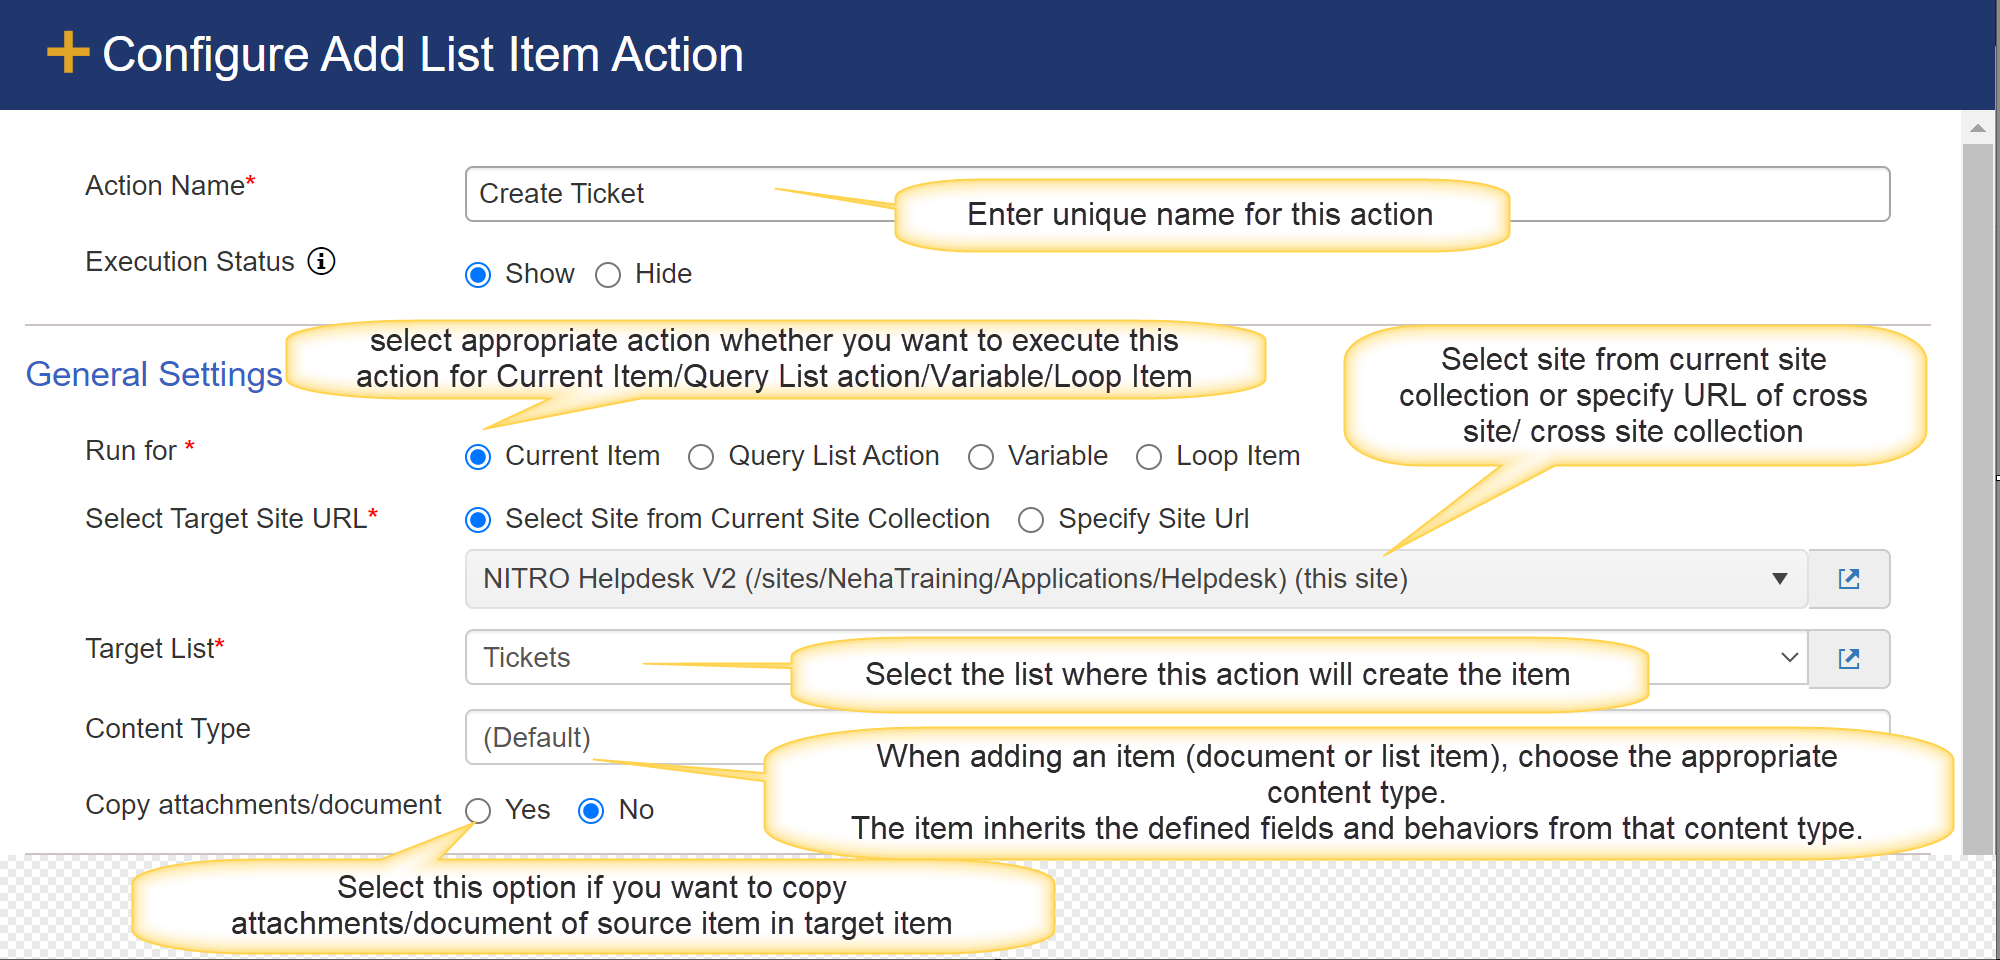Click the vertical scrollbar thumb
The height and width of the screenshot is (960, 2000).
[x=1977, y=498]
